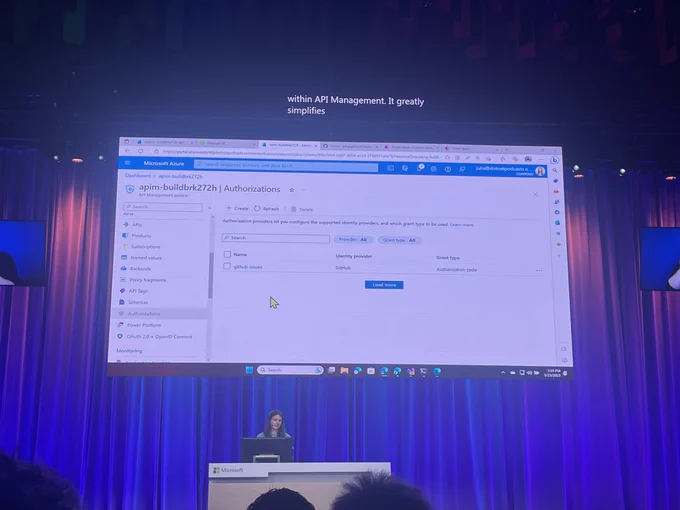
Task: Show hidden system tray icons chevron
Action: 503,373
